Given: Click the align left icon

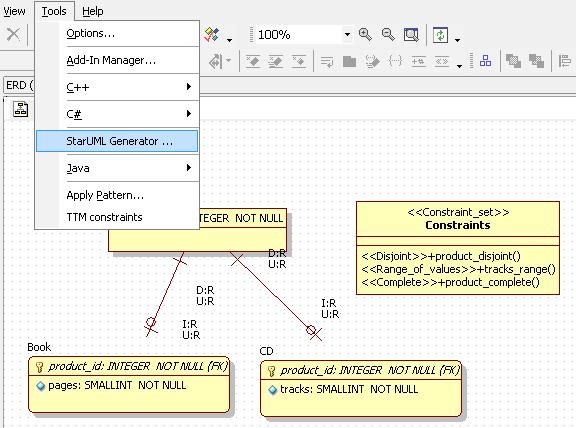Looking at the screenshot, I should click(565, 61).
